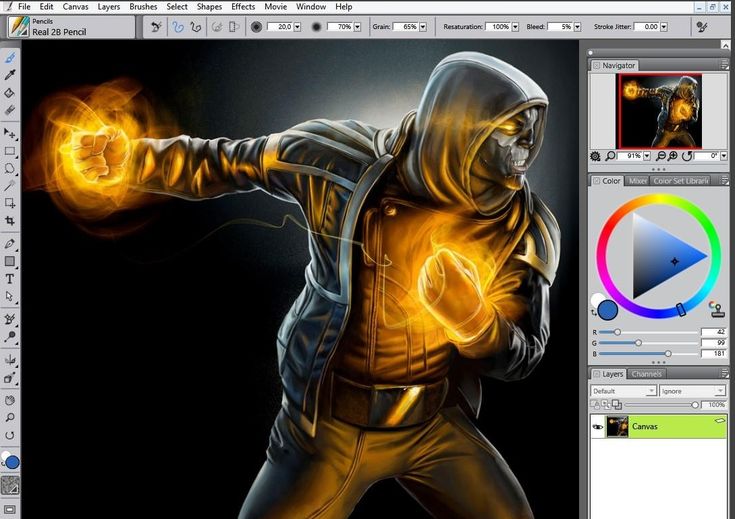
Task: Swap main and additional colors arrow
Action: [594, 312]
